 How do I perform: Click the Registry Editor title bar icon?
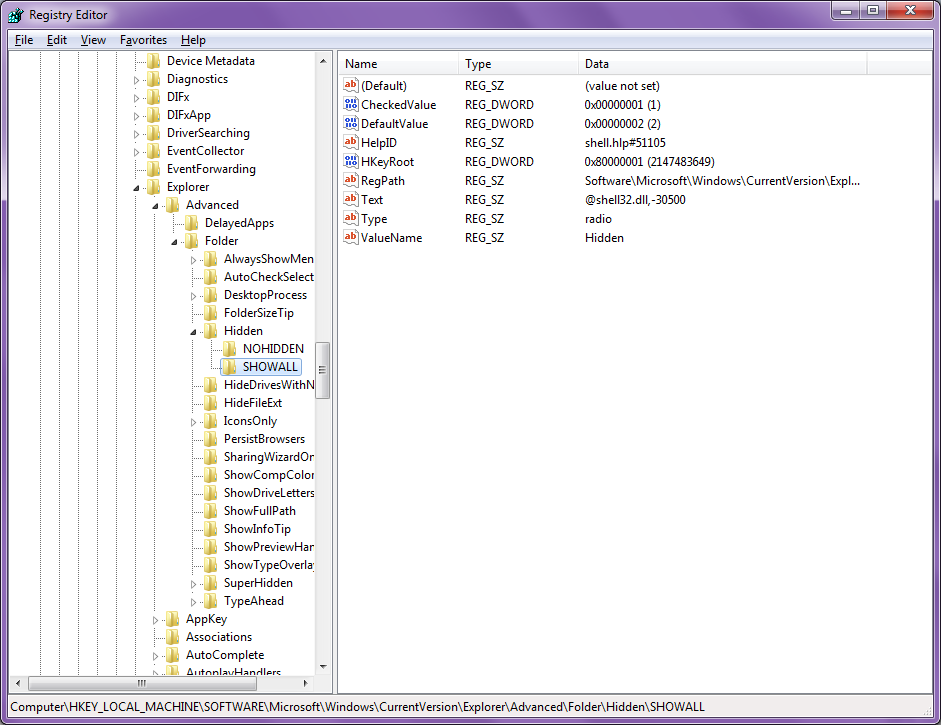coord(16,14)
